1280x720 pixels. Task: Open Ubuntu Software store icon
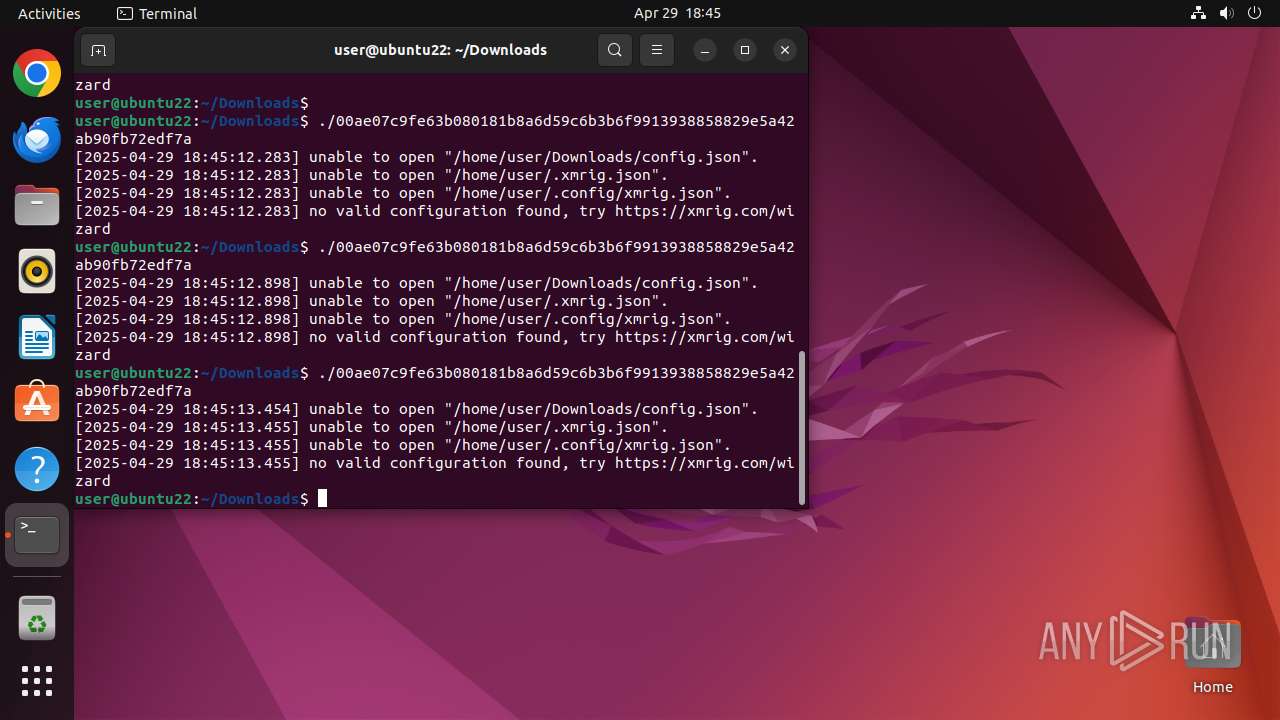click(37, 403)
